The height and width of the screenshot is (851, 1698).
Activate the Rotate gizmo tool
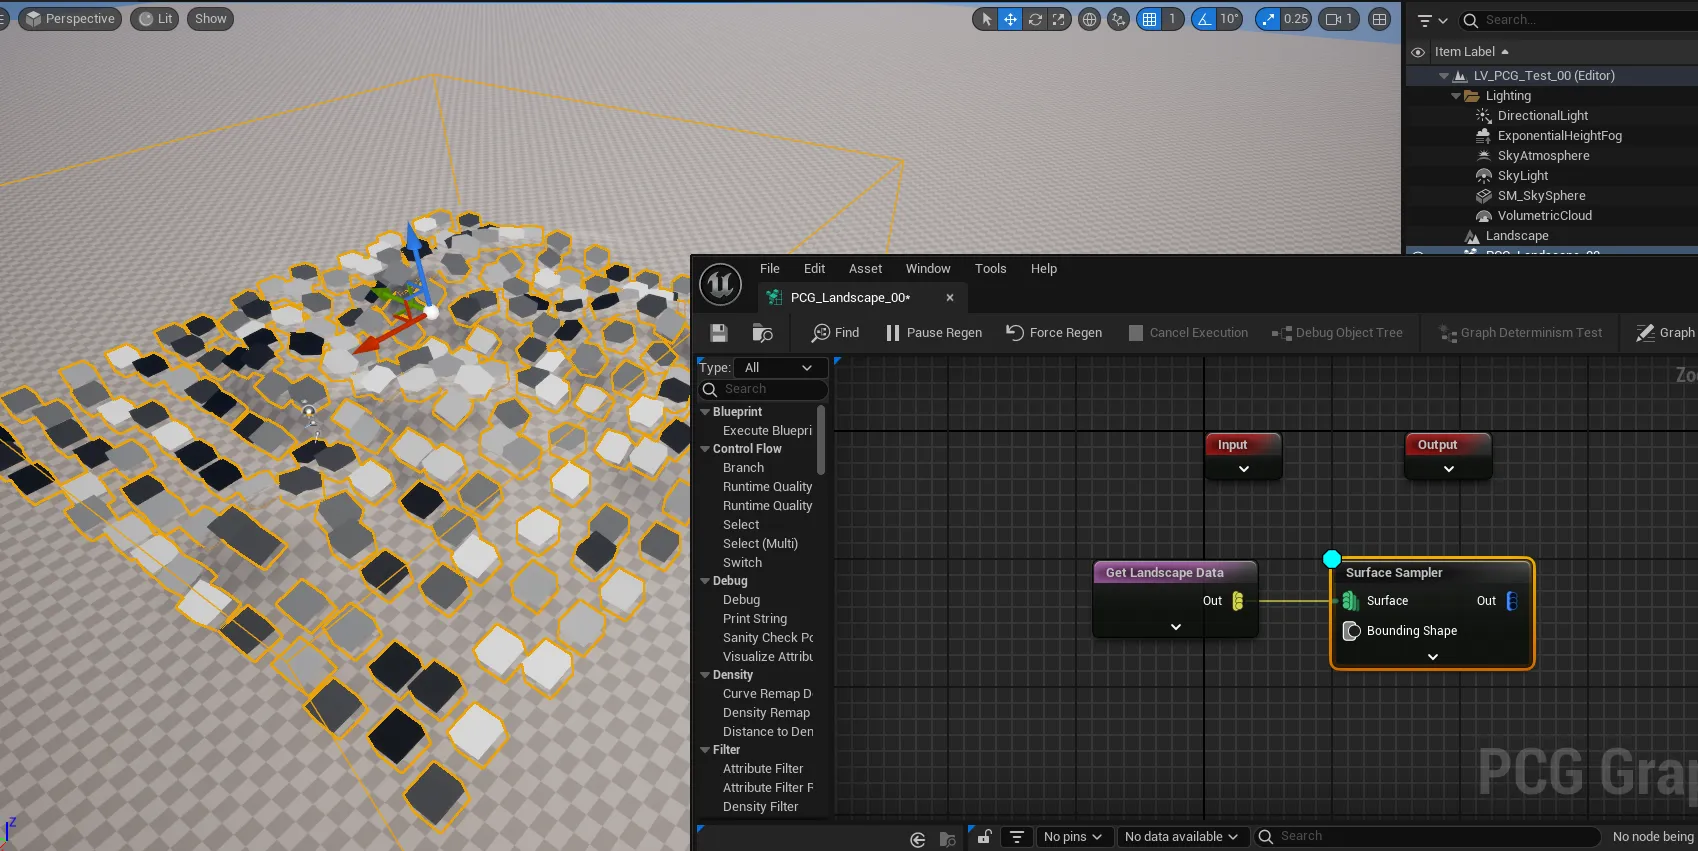coord(1035,19)
